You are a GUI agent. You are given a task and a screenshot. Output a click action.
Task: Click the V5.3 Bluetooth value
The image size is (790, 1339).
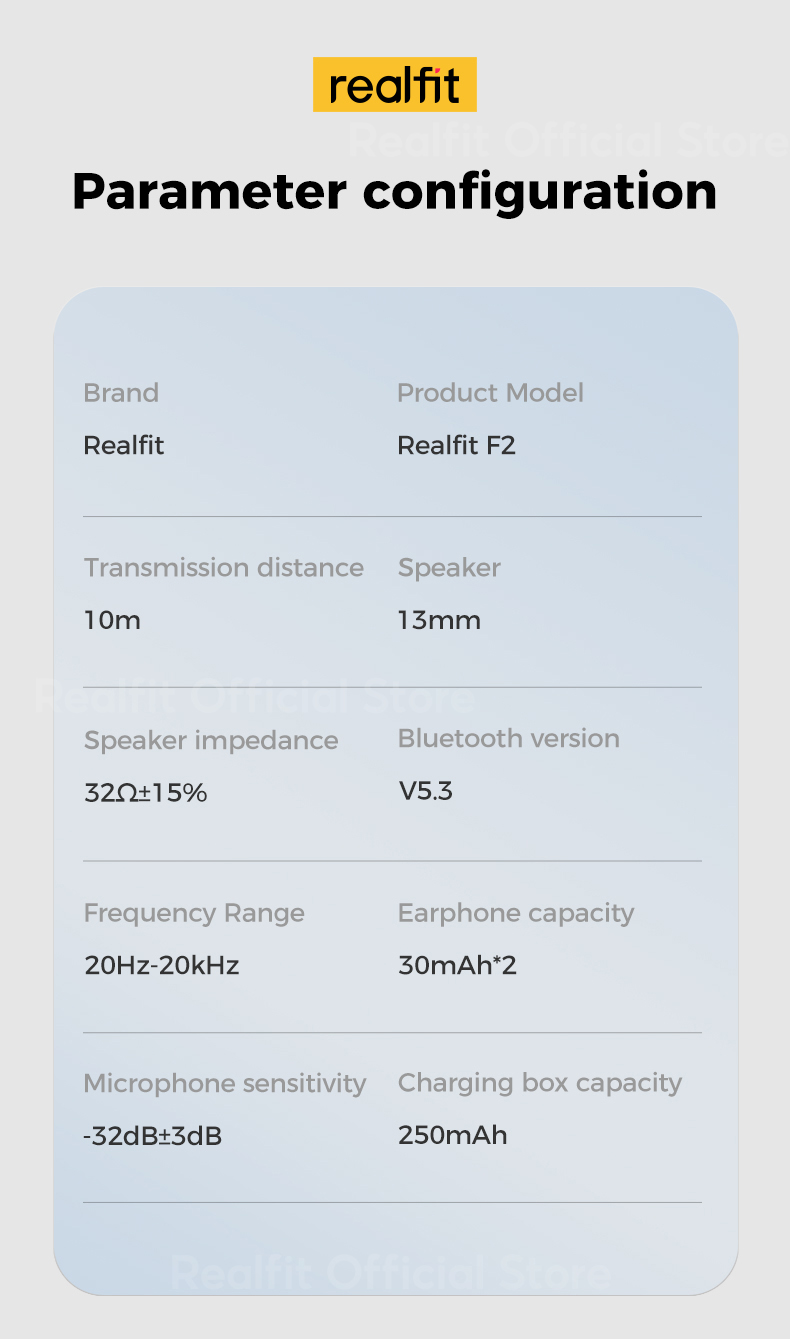426,792
